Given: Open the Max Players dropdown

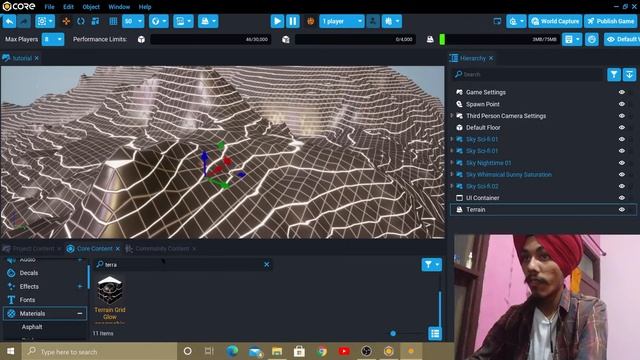Looking at the screenshot, I should tap(53, 39).
